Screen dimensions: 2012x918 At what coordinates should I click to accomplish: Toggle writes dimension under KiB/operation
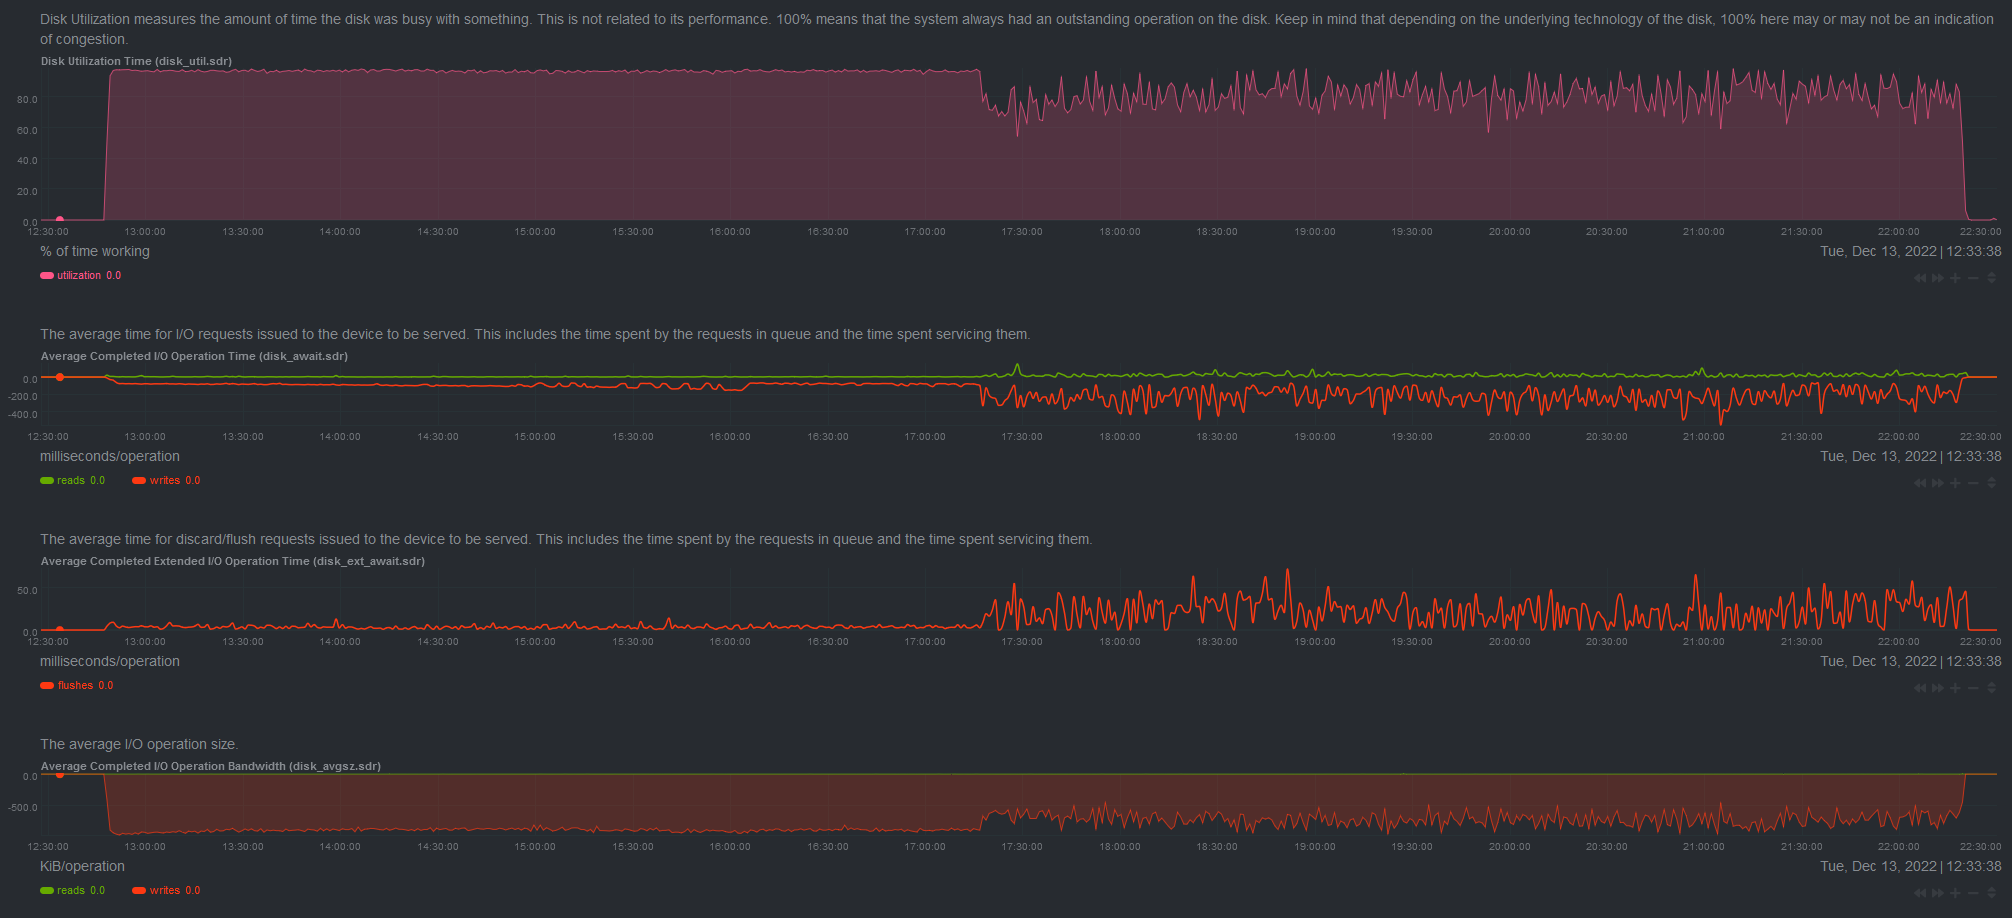coord(166,891)
